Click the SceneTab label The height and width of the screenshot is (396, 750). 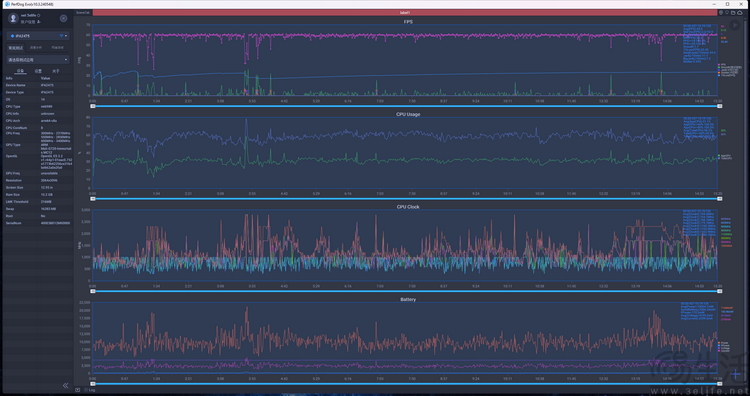tap(83, 13)
